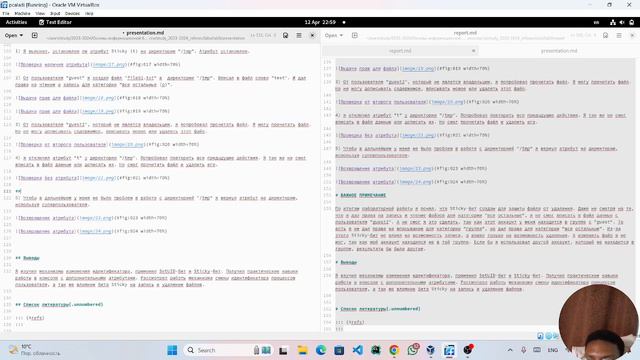Open keyboard layout indicator 'en'
Viewport: 640px width, 360px height.
coord(596,22)
